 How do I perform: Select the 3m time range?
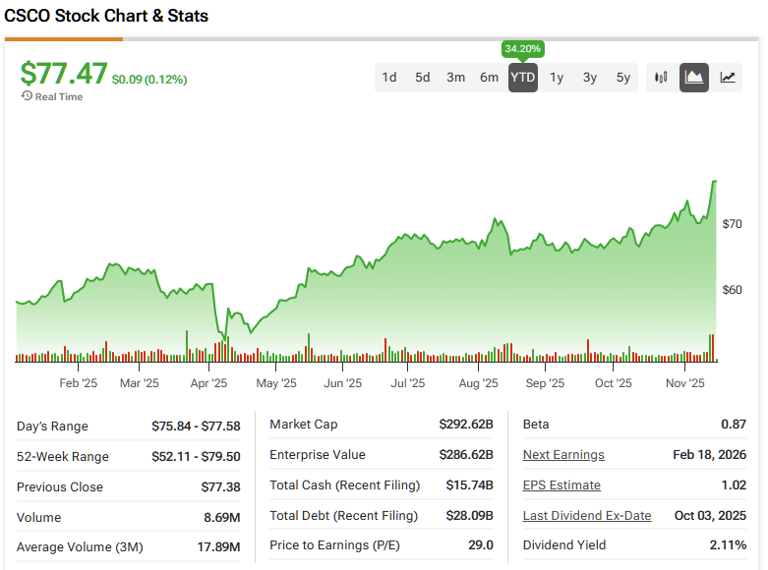pyautogui.click(x=456, y=77)
